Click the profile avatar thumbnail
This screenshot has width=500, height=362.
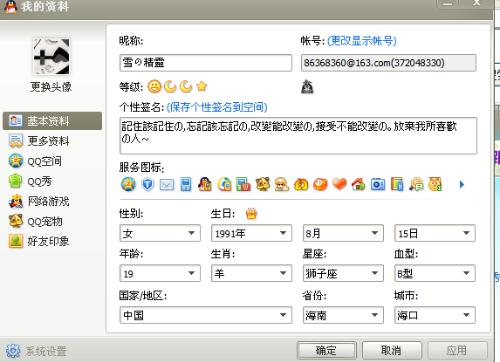click(51, 56)
